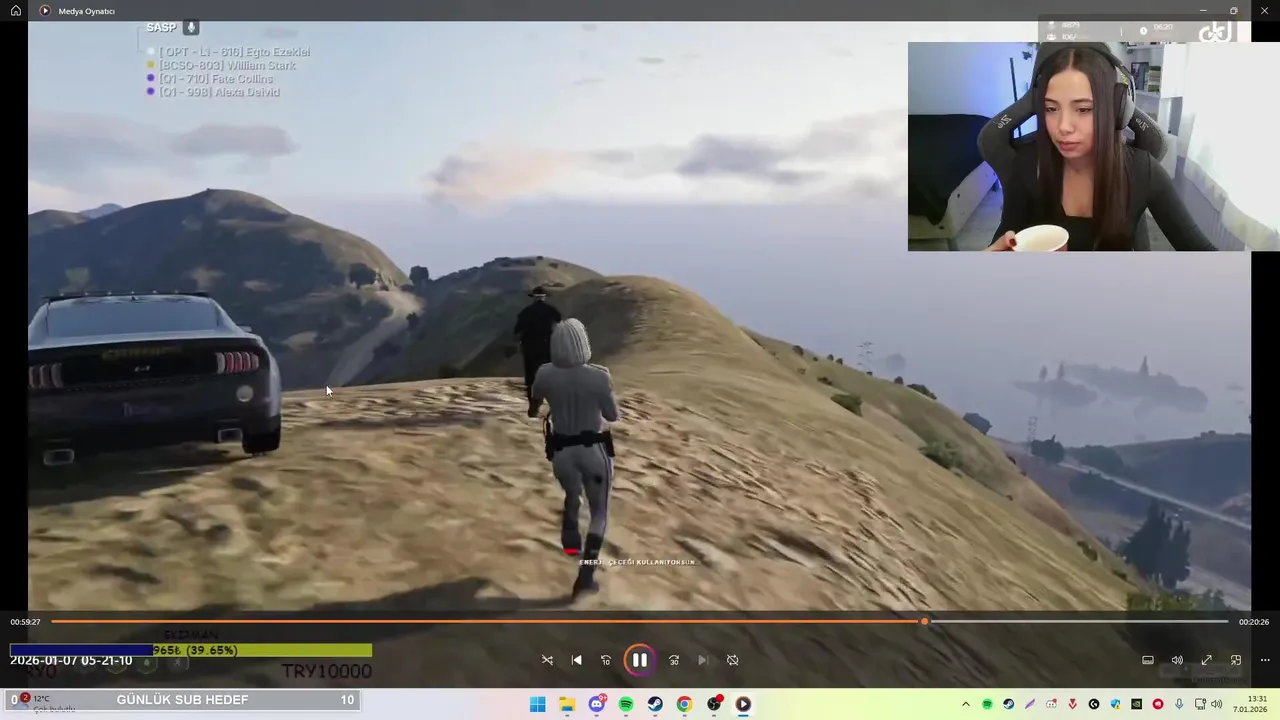Open the Windows Start menu
The height and width of the screenshot is (720, 1280).
point(537,704)
